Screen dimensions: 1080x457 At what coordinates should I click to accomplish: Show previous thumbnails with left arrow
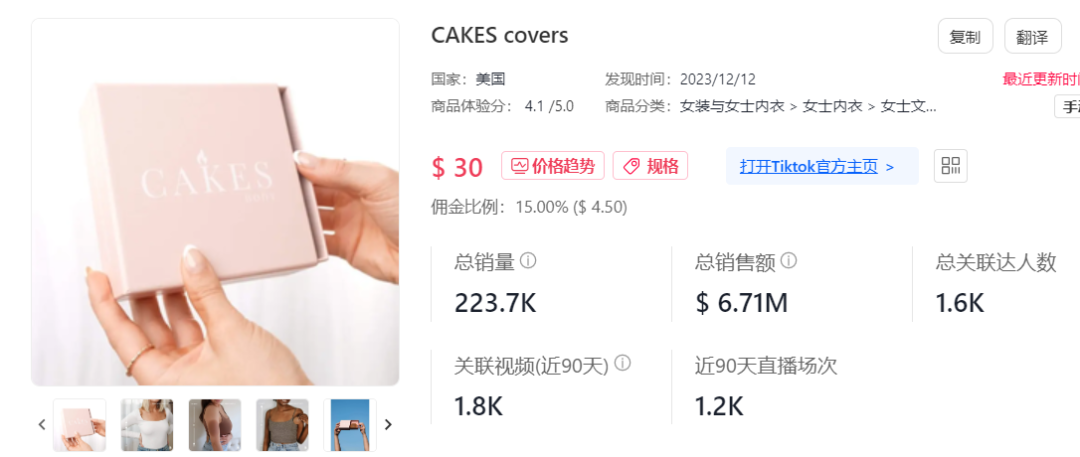(x=41, y=425)
